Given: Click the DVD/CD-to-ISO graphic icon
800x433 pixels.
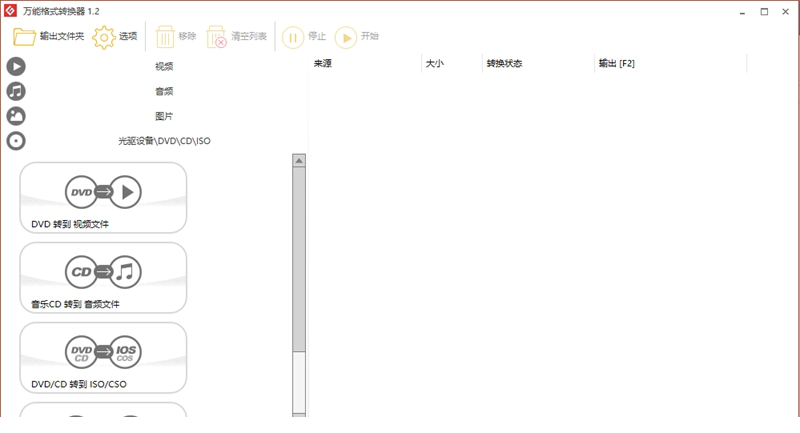Looking at the screenshot, I should point(103,352).
